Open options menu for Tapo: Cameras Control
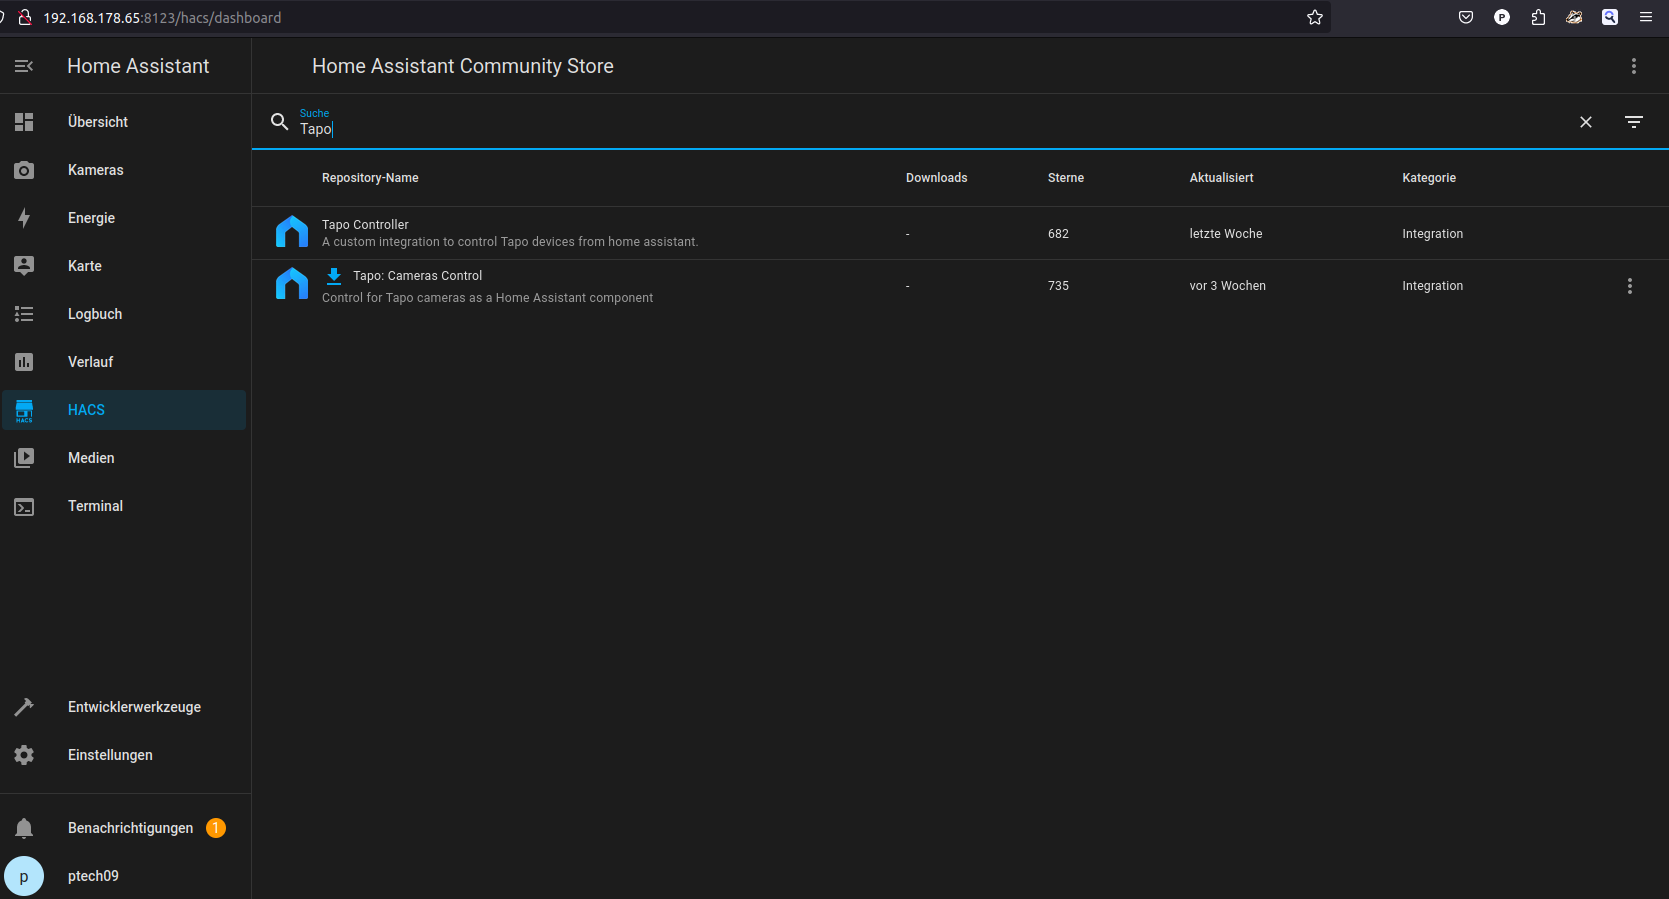 pos(1629,286)
